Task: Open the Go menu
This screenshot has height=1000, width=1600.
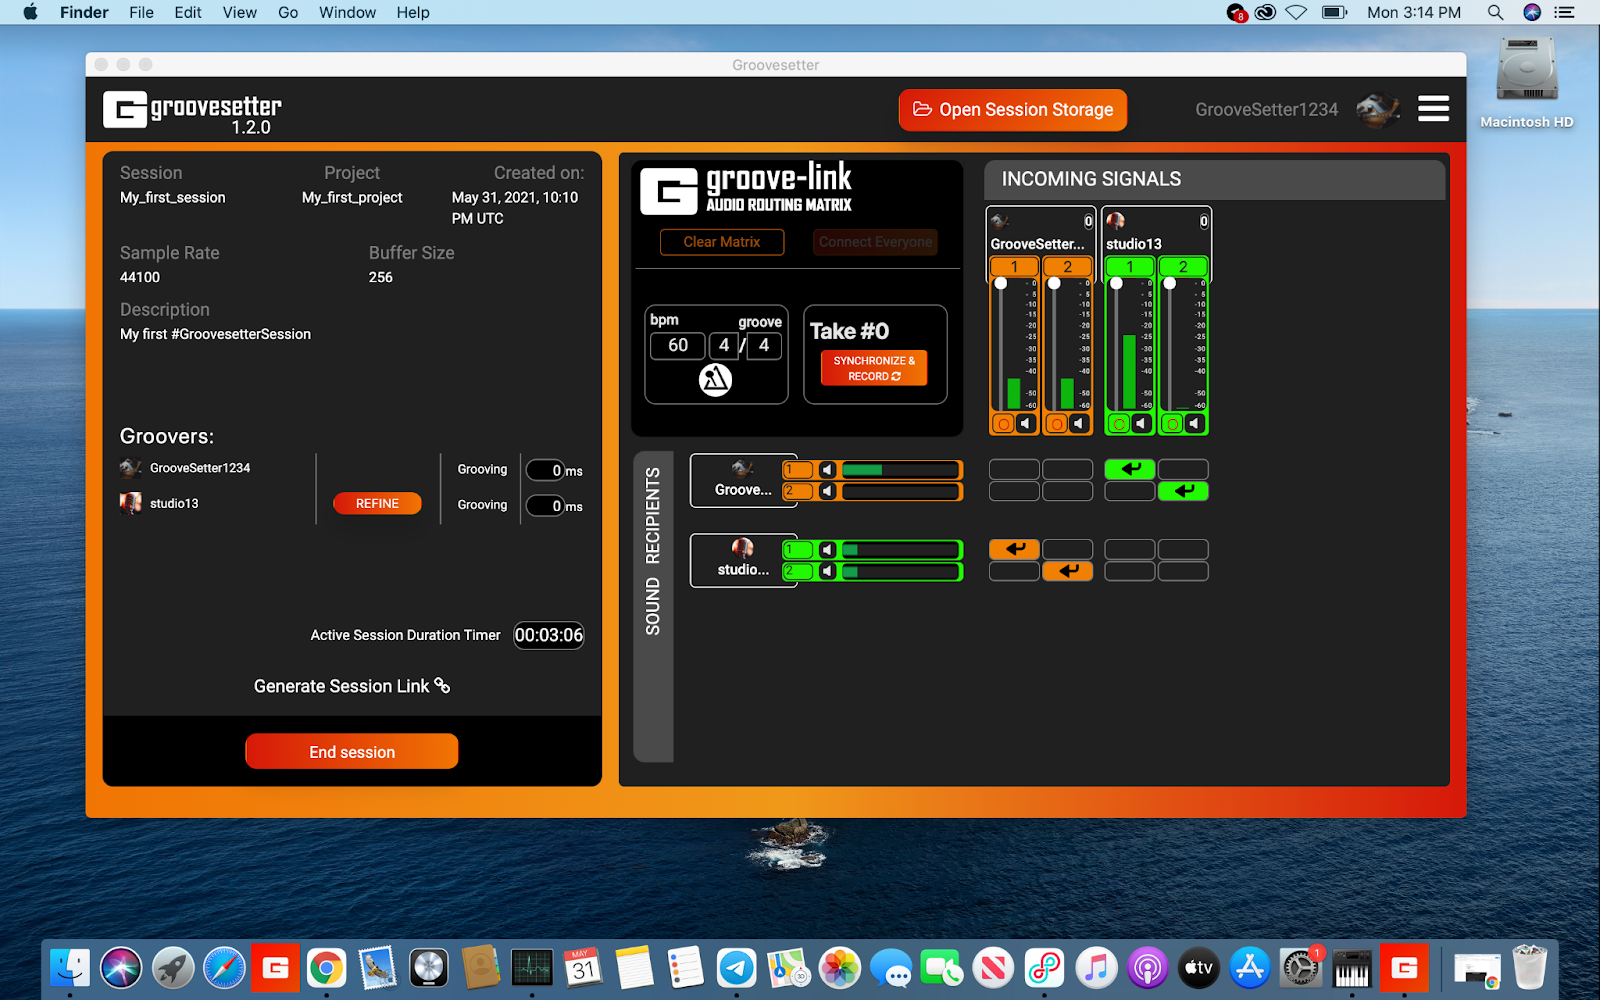Action: (x=288, y=12)
